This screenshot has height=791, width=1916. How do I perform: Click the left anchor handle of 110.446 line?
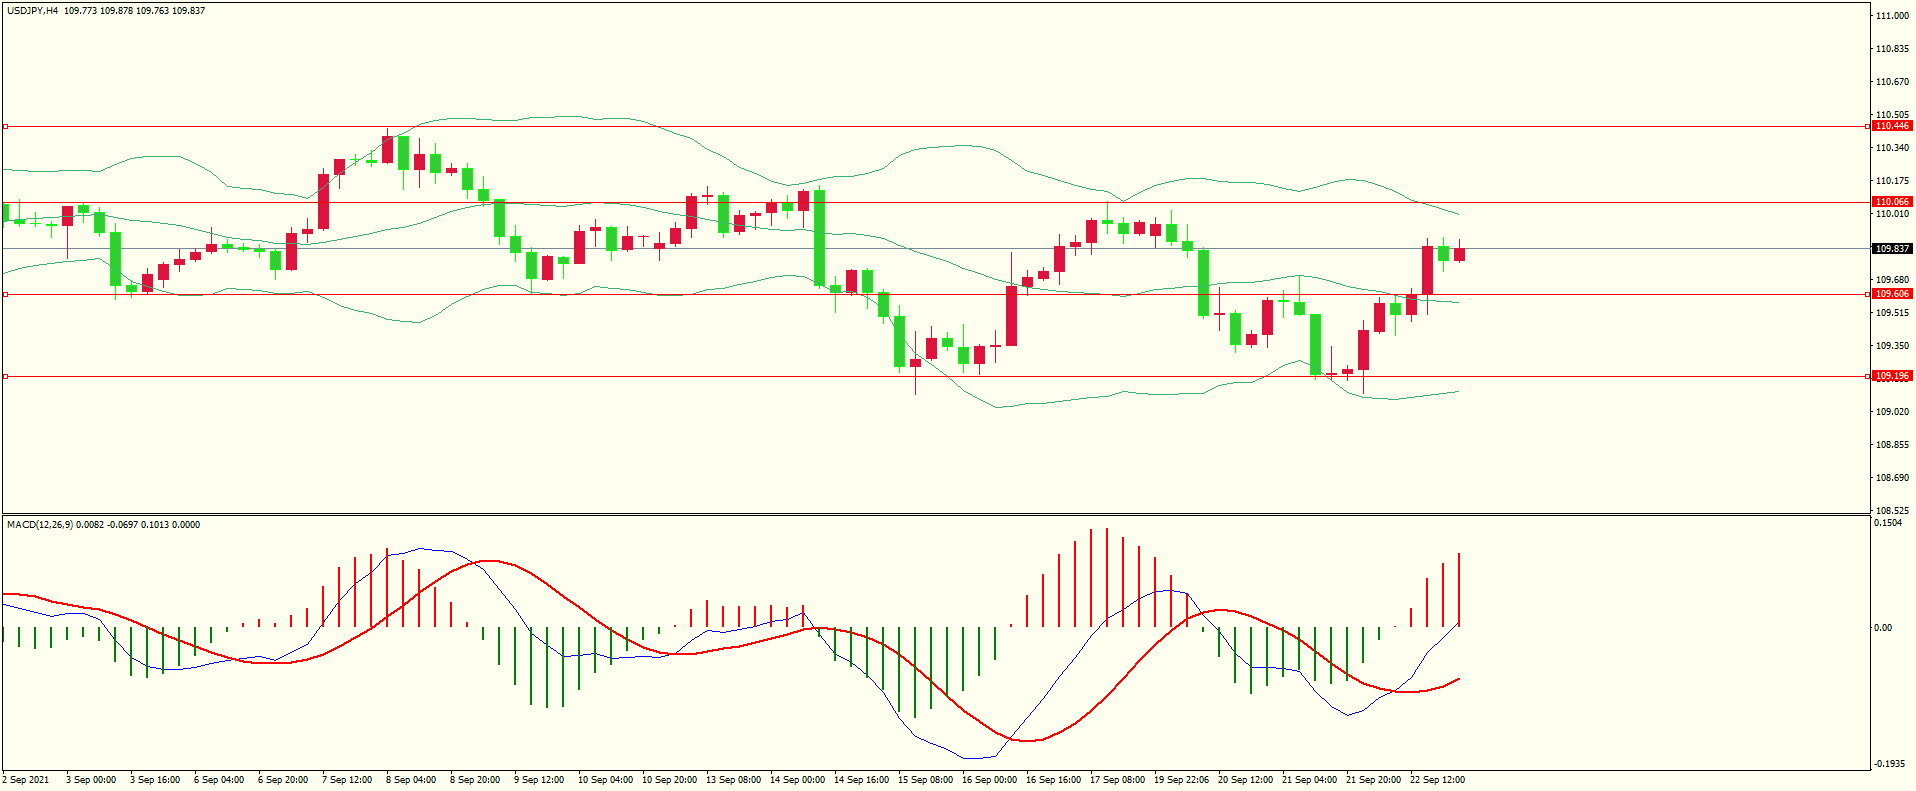tap(5, 127)
